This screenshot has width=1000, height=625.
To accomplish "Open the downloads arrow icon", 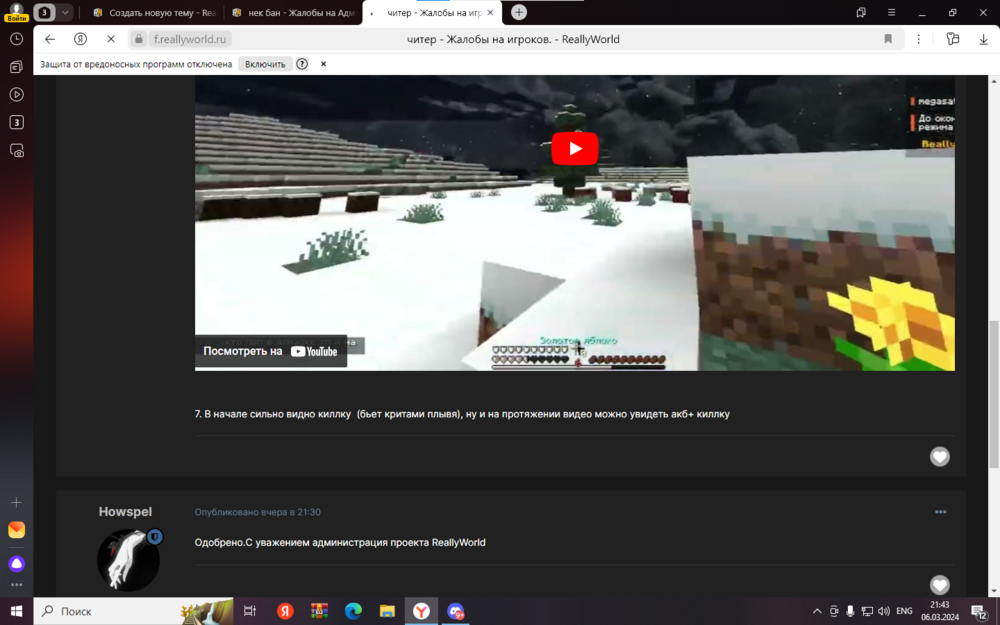I will pos(983,39).
